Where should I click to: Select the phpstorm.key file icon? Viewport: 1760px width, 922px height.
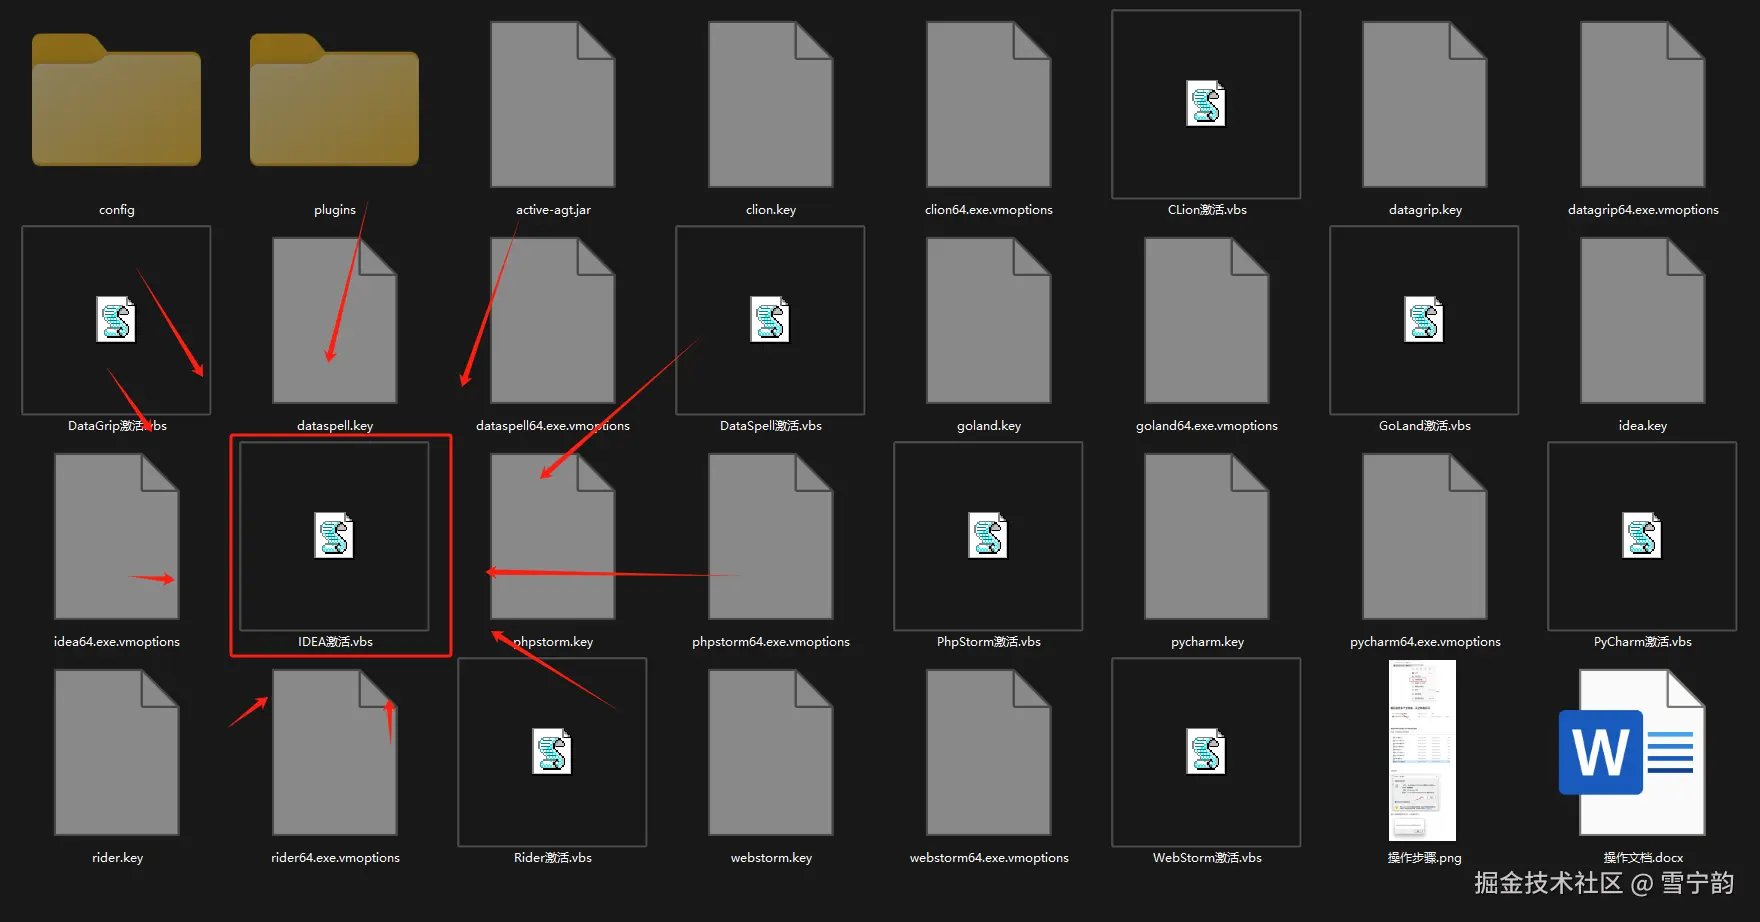click(553, 536)
